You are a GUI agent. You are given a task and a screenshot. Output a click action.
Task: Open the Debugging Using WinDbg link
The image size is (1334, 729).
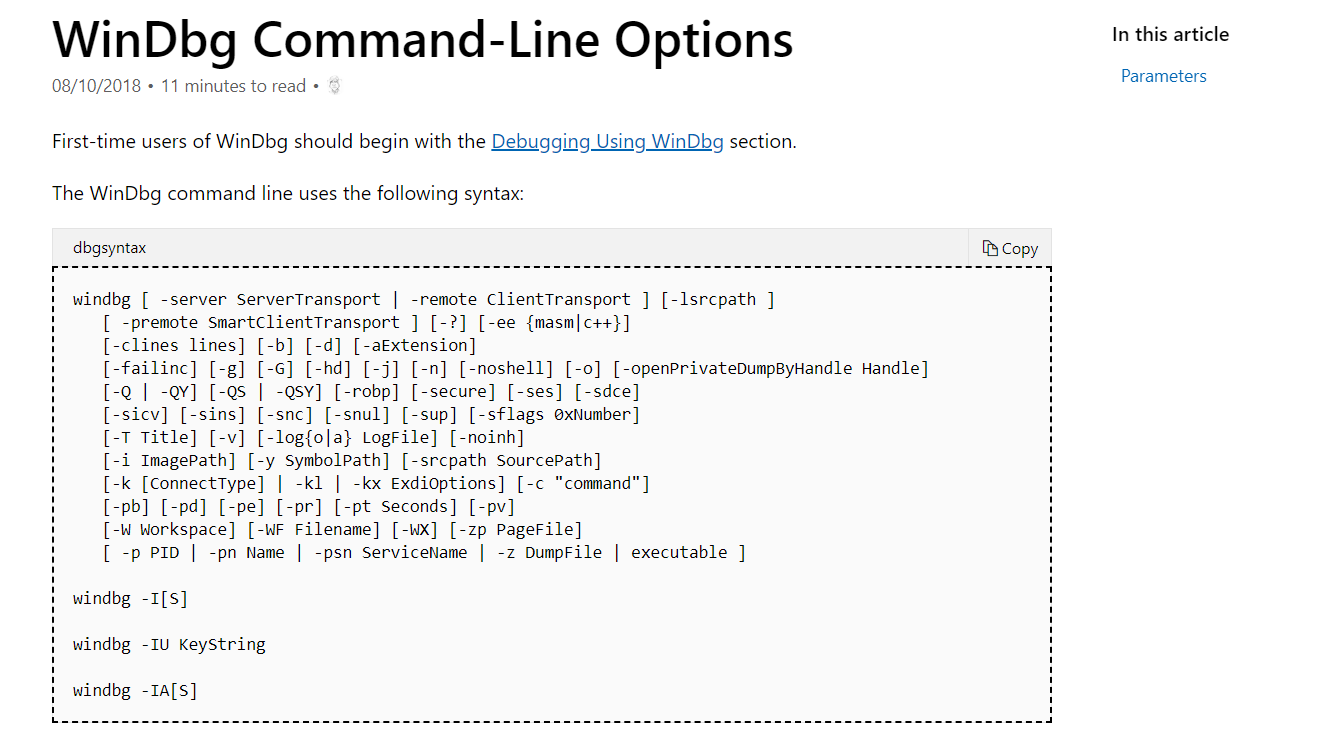pos(606,141)
